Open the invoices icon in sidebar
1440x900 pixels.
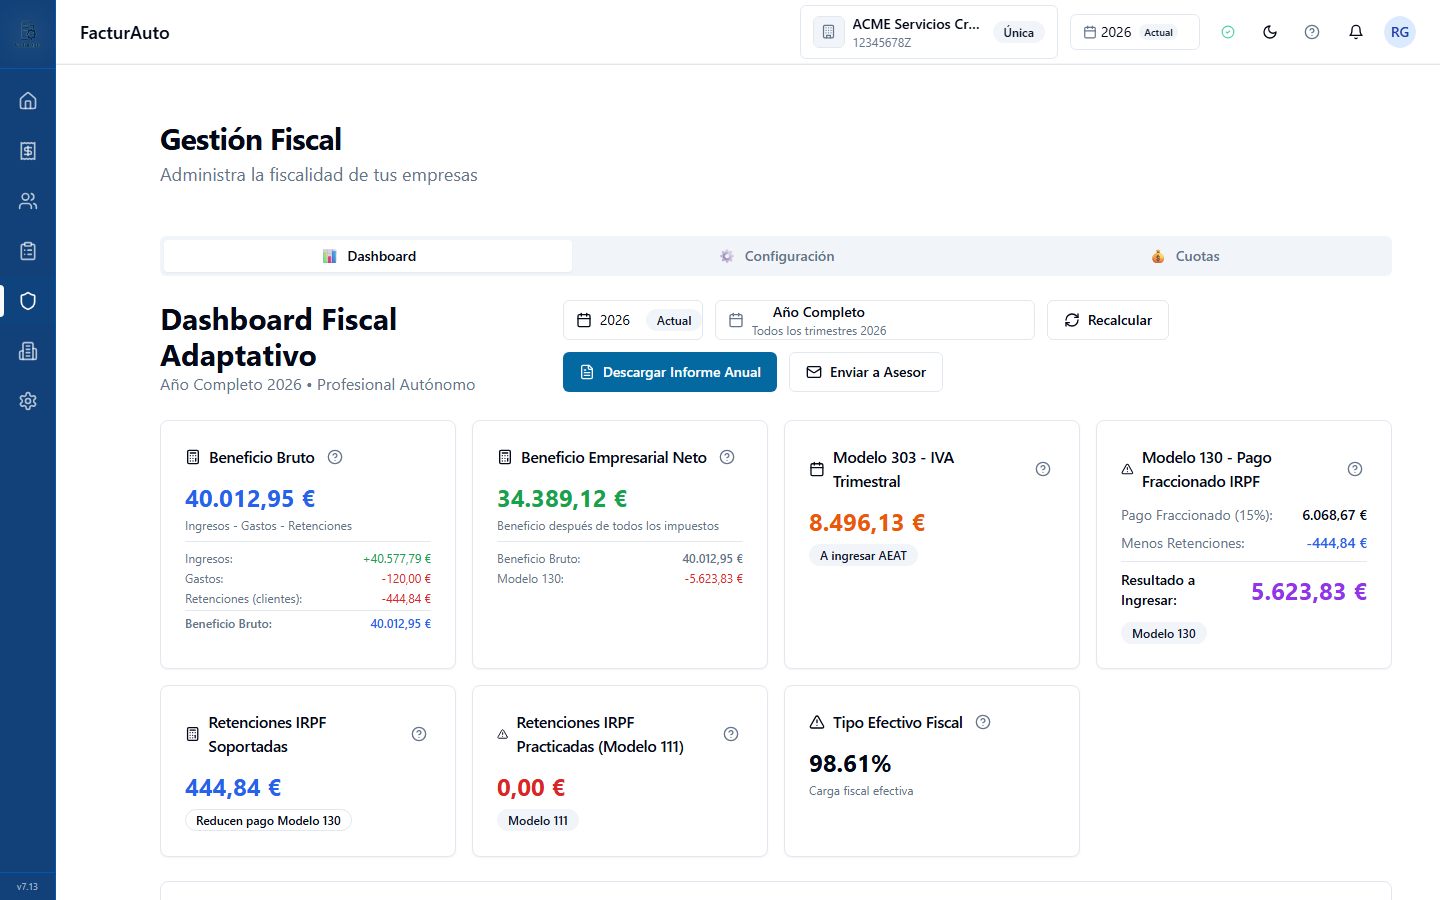point(28,151)
